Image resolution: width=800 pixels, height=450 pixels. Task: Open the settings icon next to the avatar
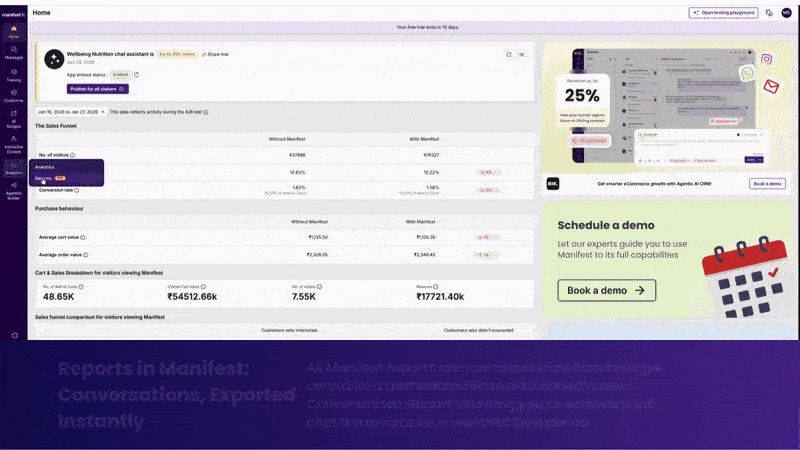coord(769,12)
